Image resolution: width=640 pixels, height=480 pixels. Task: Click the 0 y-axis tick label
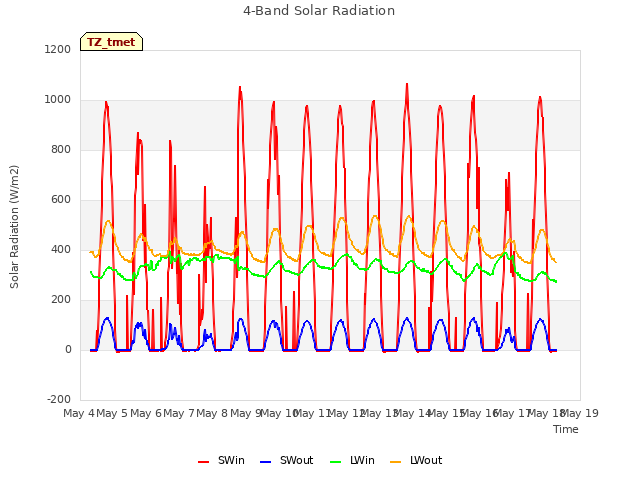[68, 349]
